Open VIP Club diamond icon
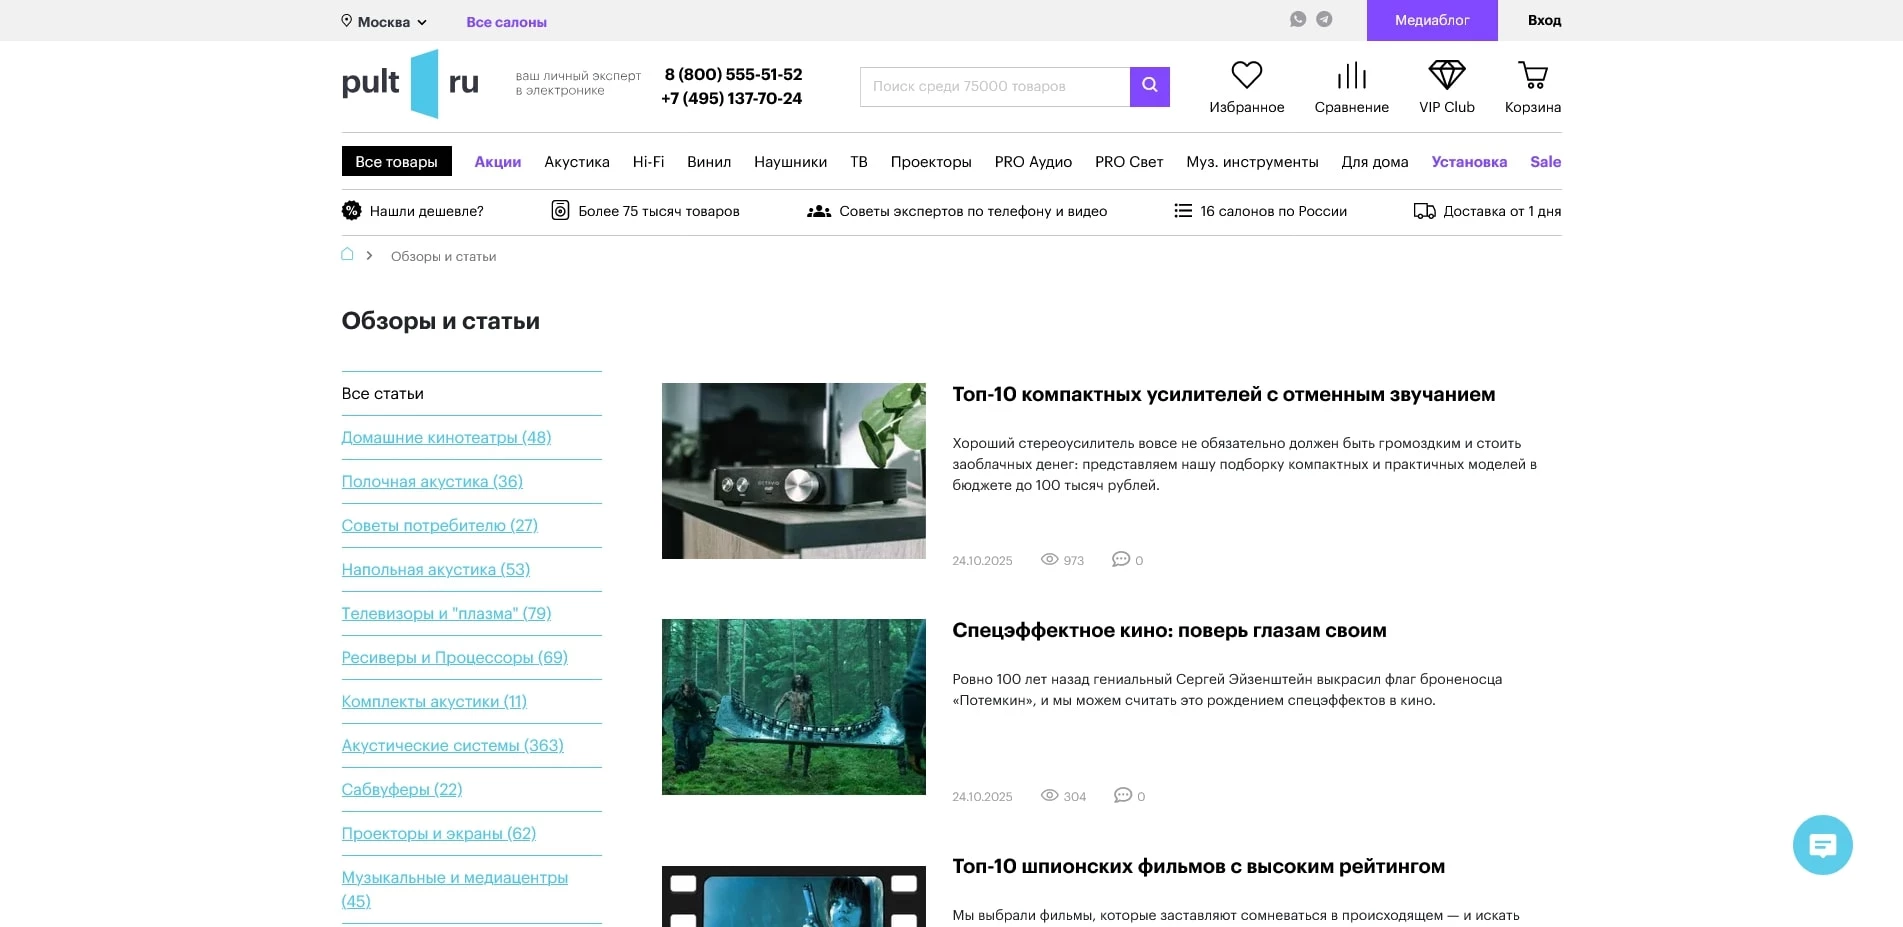Screen dimensions: 1903x927 [1446, 76]
